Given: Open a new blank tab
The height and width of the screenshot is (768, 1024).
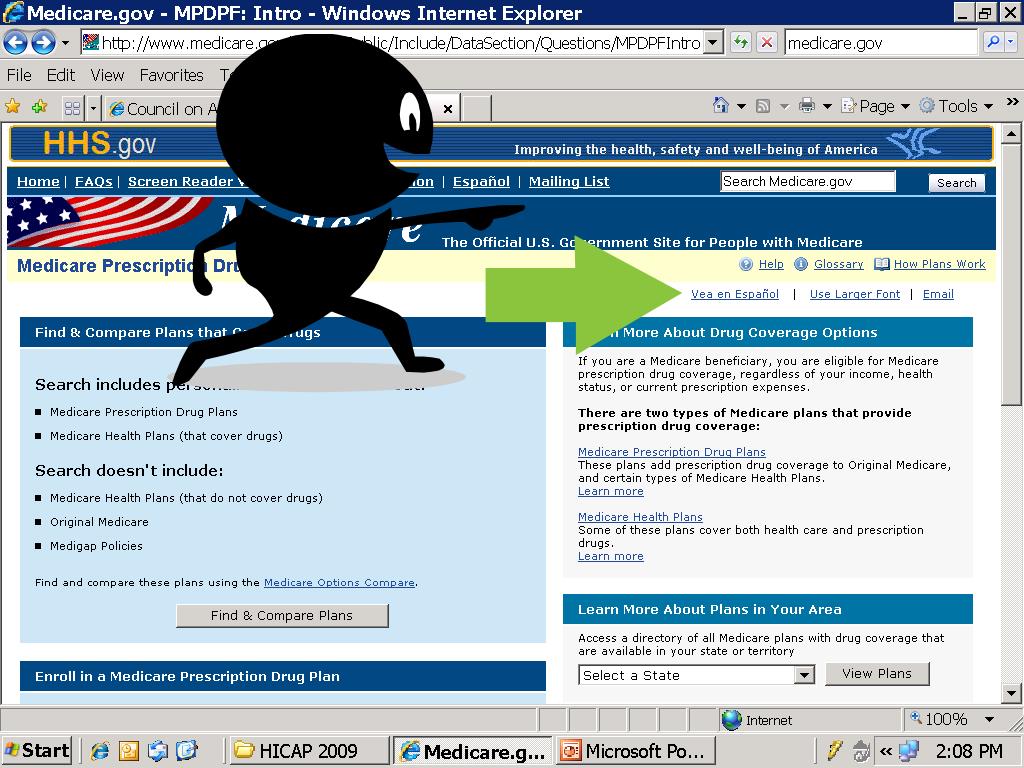Looking at the screenshot, I should click(477, 108).
